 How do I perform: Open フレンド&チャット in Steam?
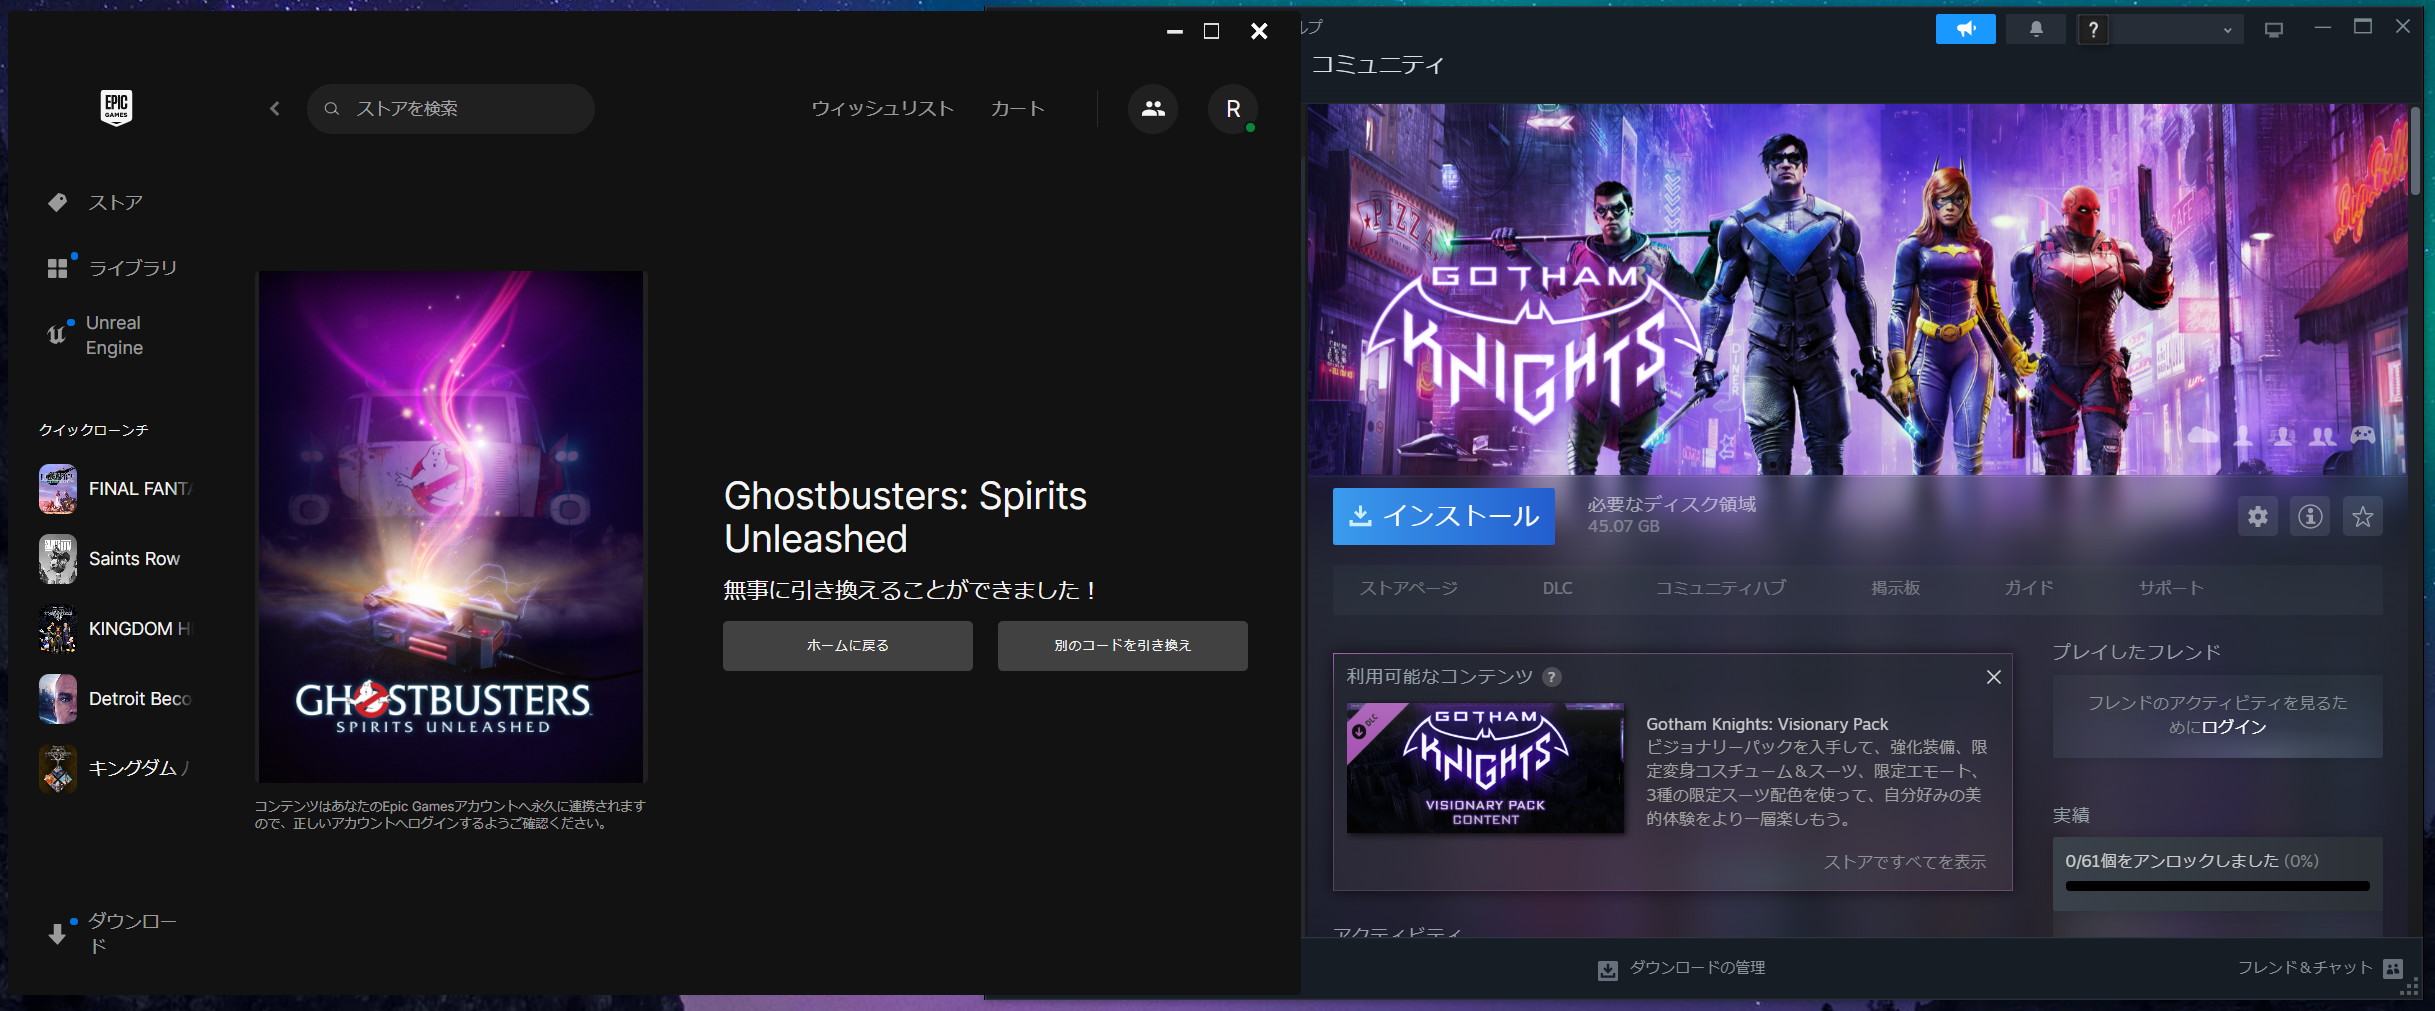2304,968
